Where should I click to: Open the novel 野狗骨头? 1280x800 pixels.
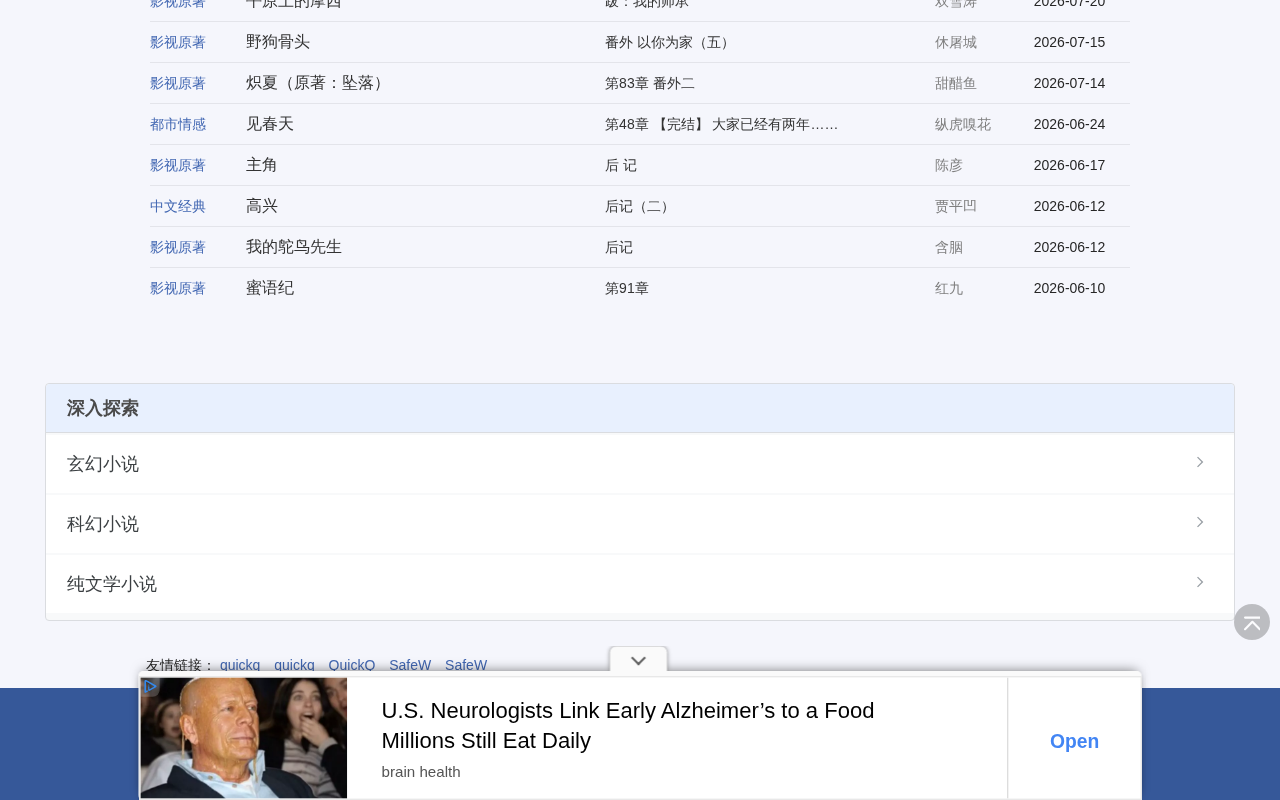tap(278, 42)
